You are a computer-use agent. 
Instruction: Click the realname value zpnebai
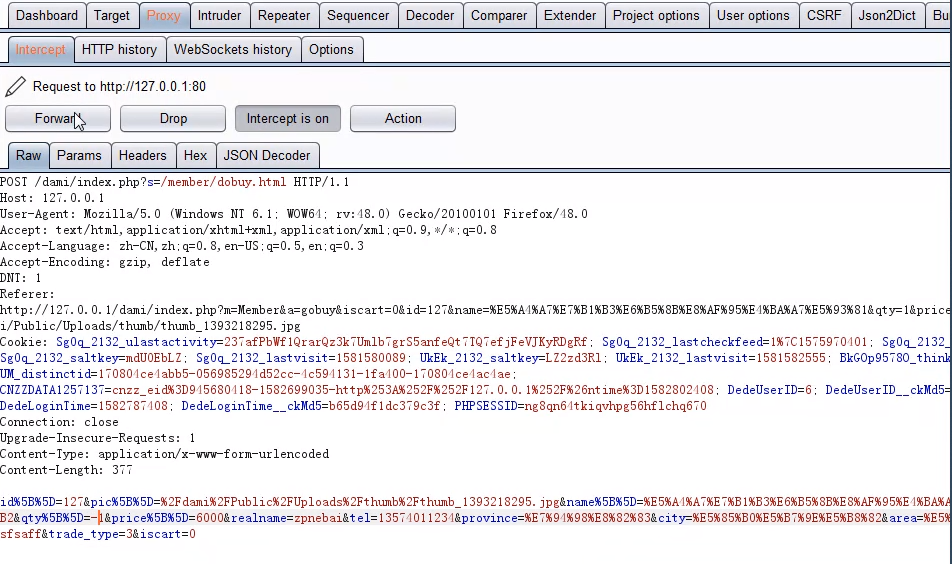coord(318,518)
